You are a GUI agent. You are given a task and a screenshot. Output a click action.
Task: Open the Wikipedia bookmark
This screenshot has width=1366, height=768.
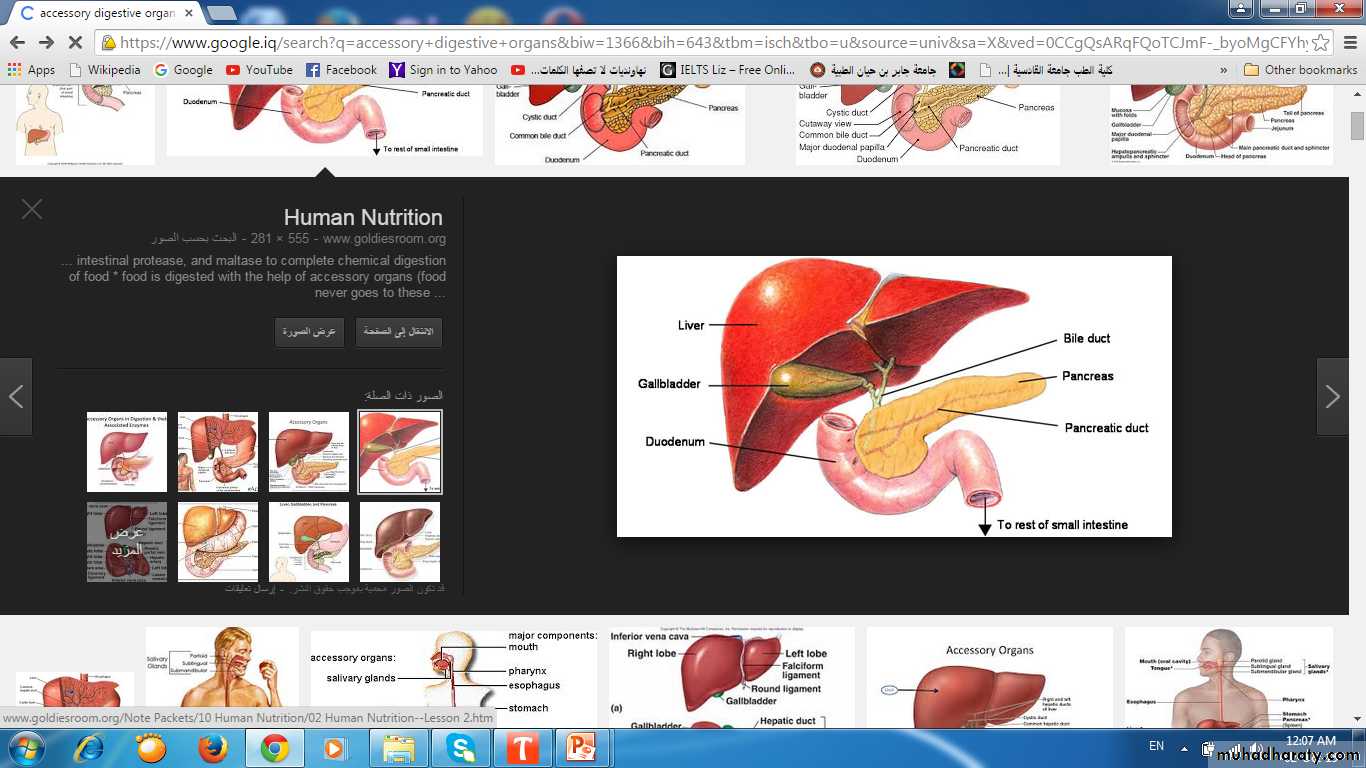point(104,70)
